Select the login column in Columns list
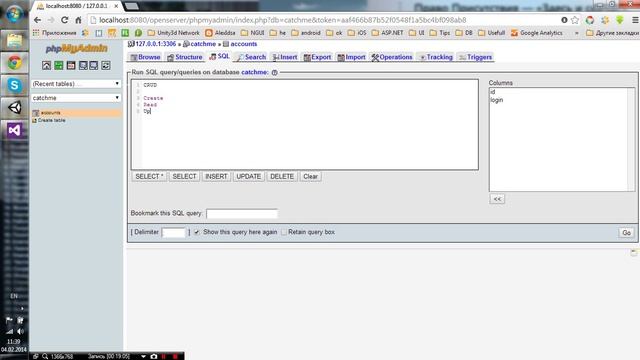Screen dimensions: 640x360 [496, 100]
